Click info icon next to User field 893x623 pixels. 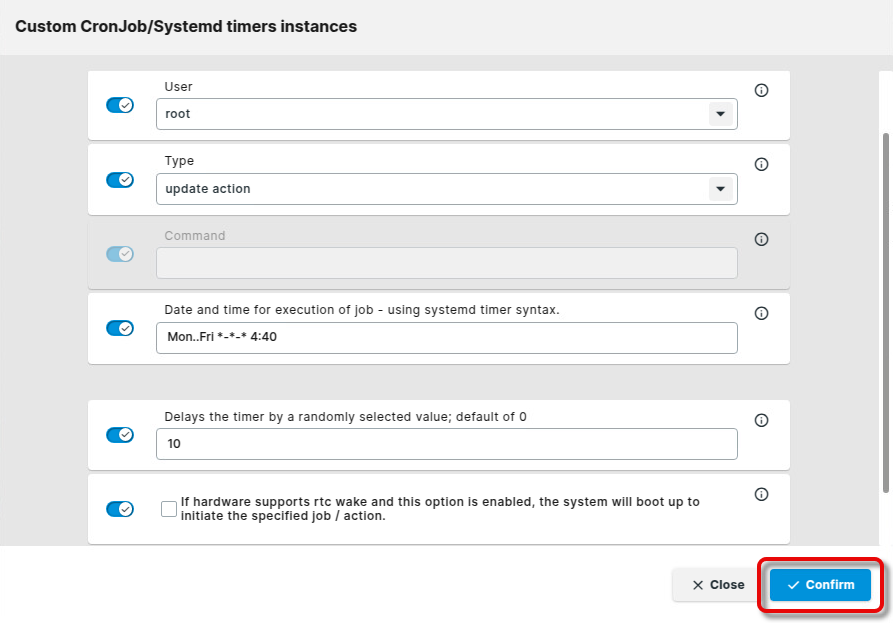(761, 91)
